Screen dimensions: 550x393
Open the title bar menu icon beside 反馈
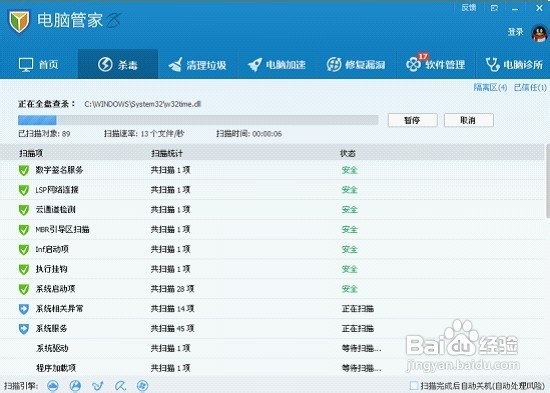pos(494,8)
